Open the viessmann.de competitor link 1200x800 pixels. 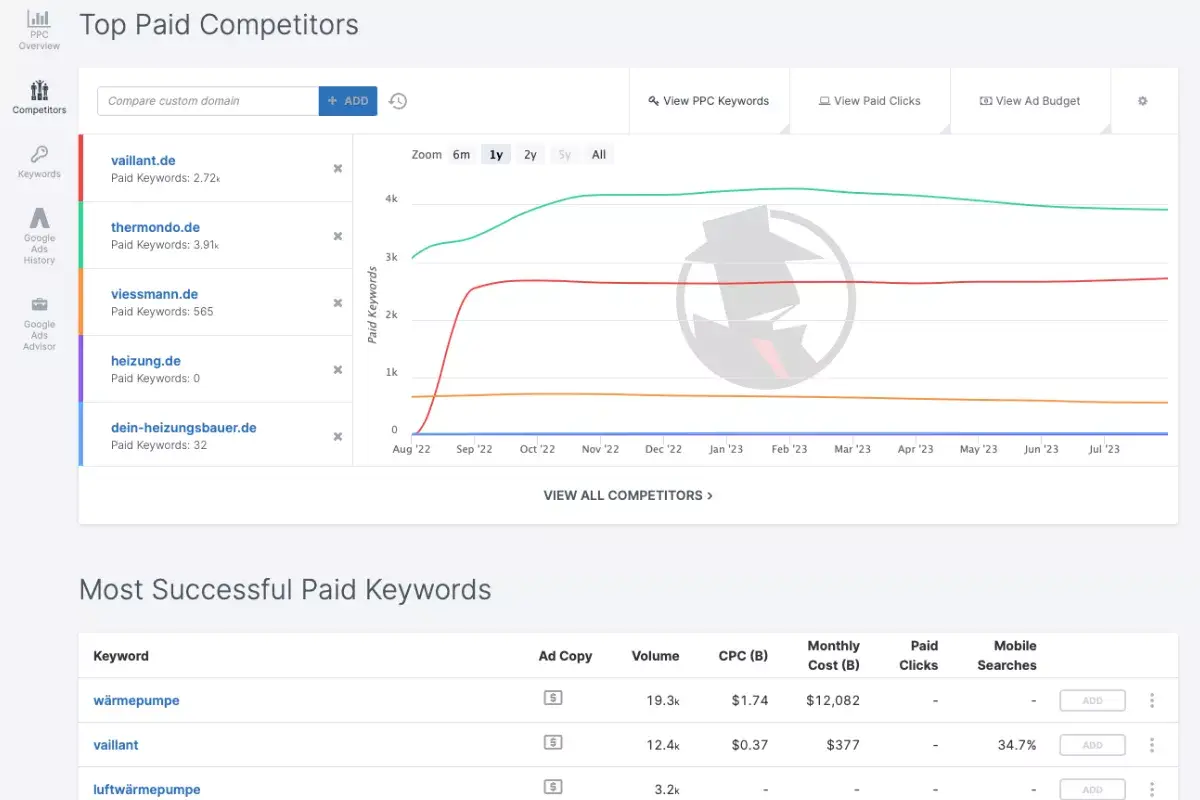(154, 294)
